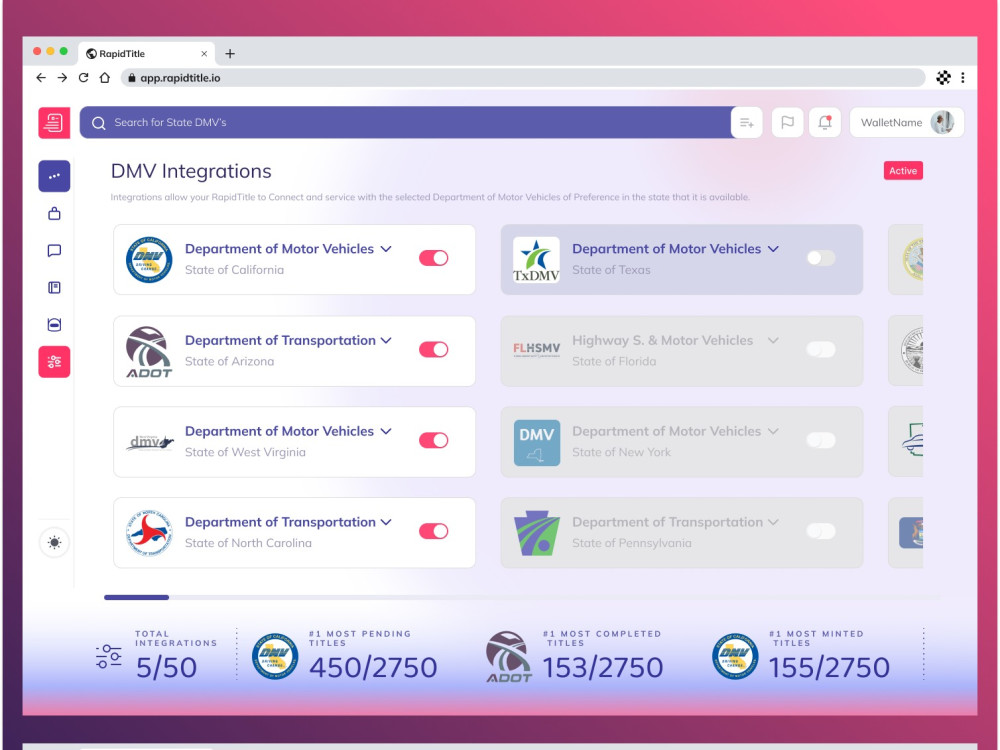Screen dimensions: 1000x750
Task: Click the State of Texas text
Action: point(611,270)
